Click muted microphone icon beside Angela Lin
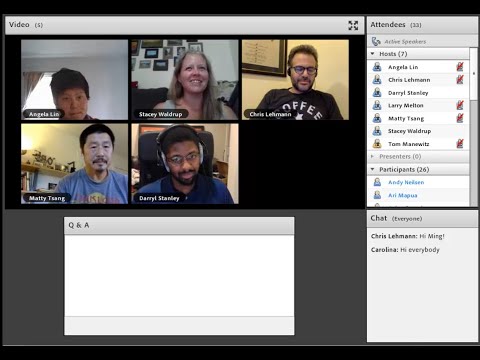Viewport: 480px width, 360px height. click(460, 67)
